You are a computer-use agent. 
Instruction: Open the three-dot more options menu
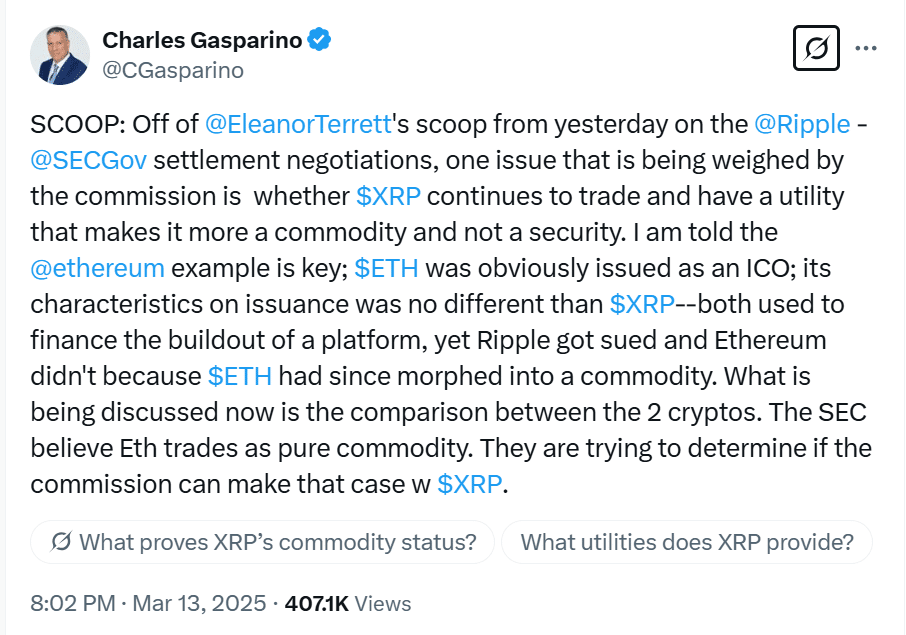[866, 48]
